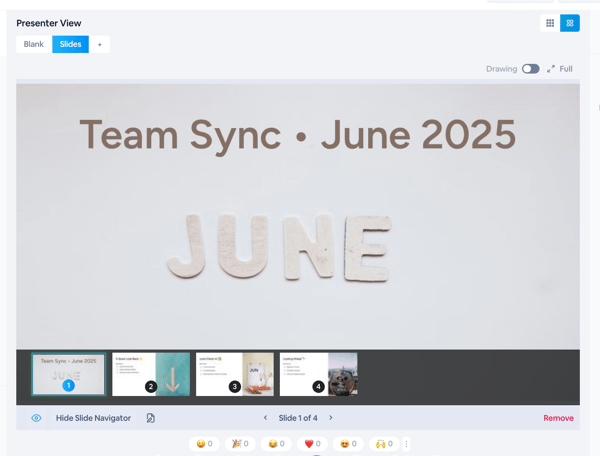This screenshot has width=600, height=456.
Task: Select the four-tile layout icon
Action: click(x=570, y=23)
